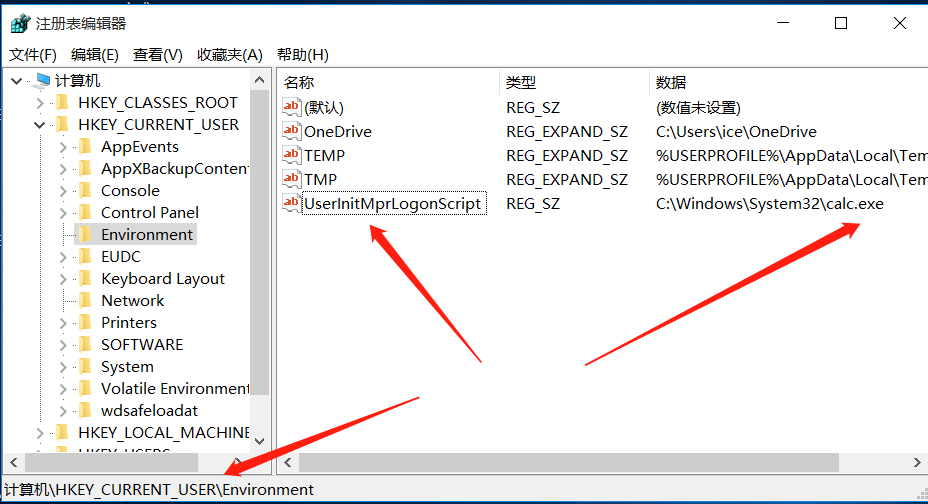Viewport: 928px width, 504px height.
Task: Click the tree pane scroll down arrow
Action: click(259, 441)
